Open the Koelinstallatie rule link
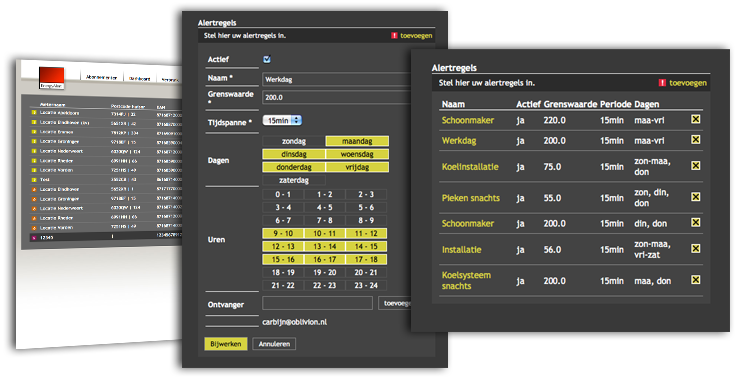This screenshot has height=379, width=736. [x=470, y=167]
